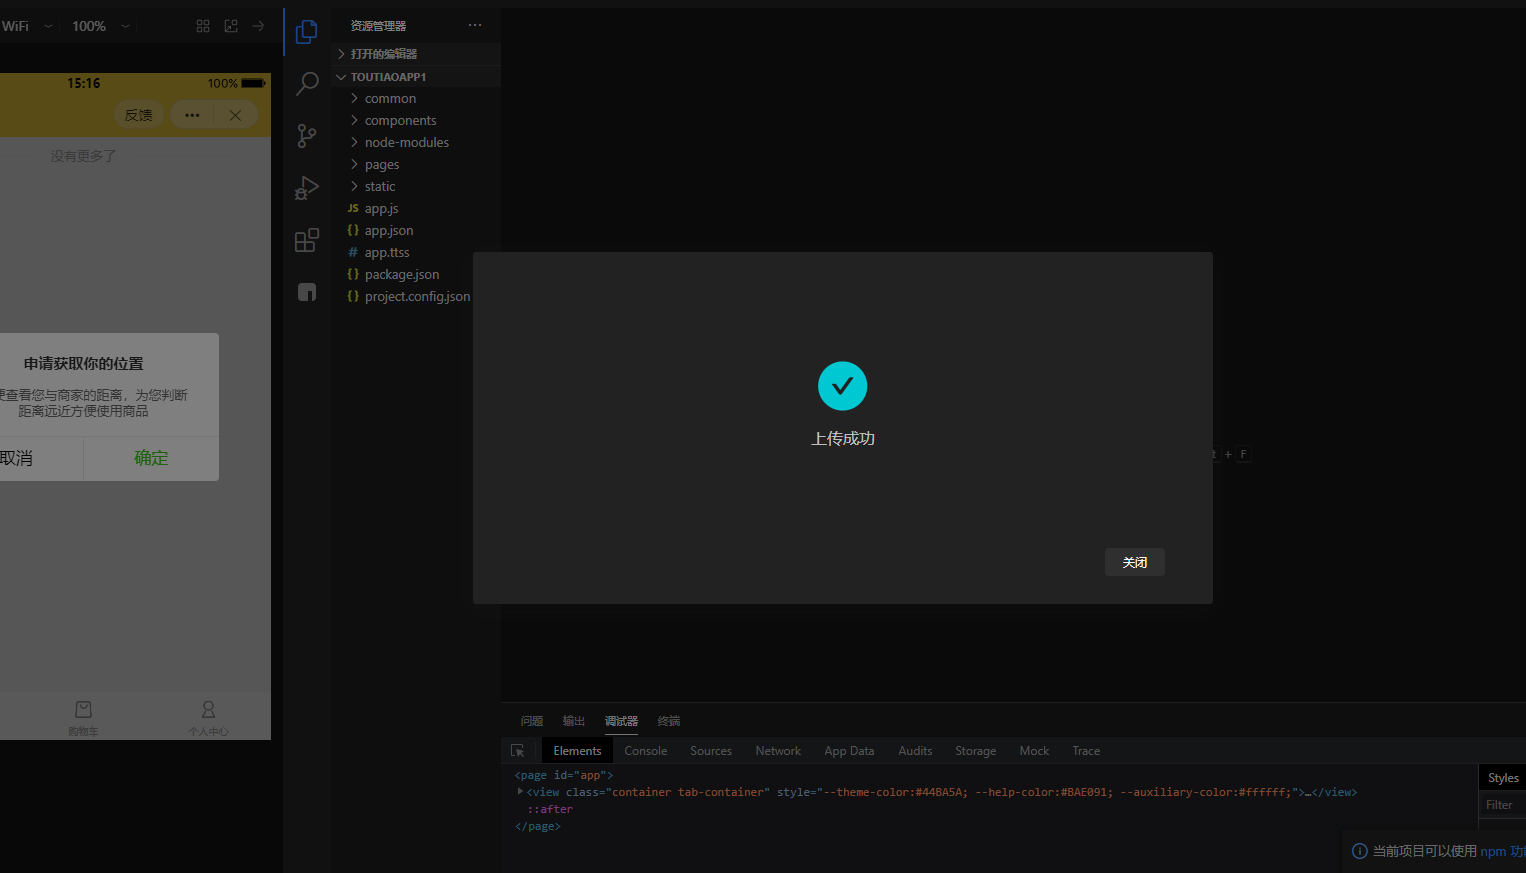
Task: Select the Console devtools tab
Action: [x=646, y=751]
